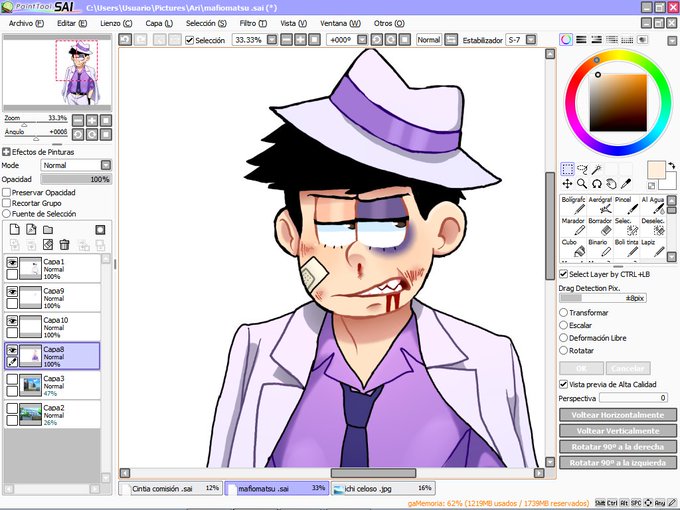Choose the Cubo bucket fill tool
680x510 pixels.
coord(573,248)
